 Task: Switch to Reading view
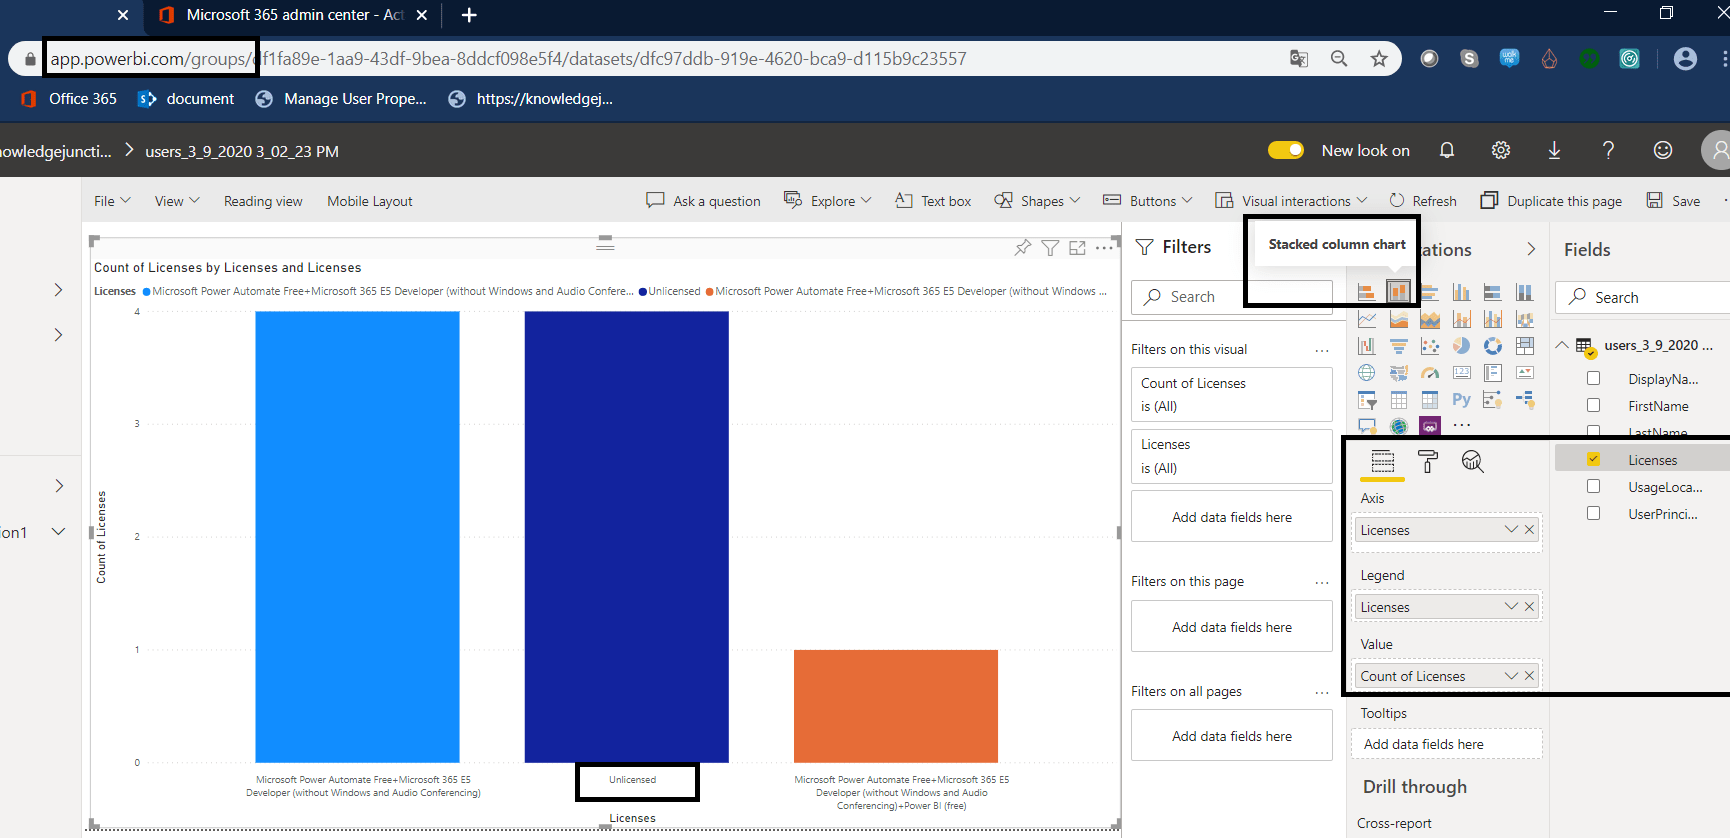263,201
